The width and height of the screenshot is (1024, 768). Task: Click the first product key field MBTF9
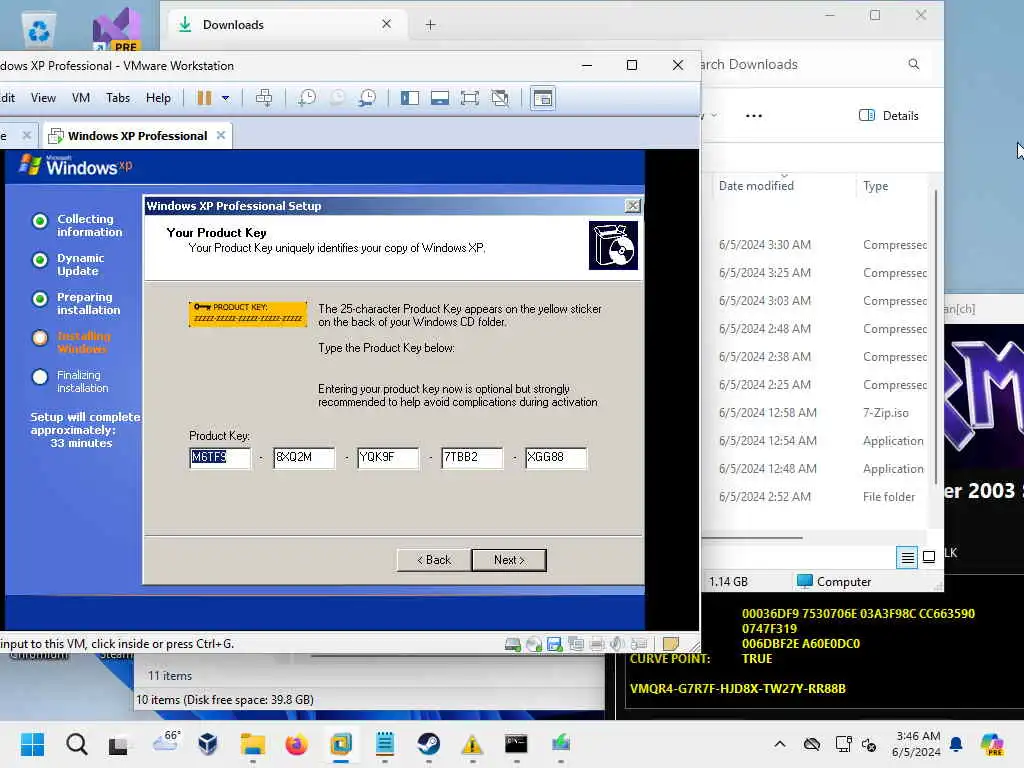(x=219, y=457)
